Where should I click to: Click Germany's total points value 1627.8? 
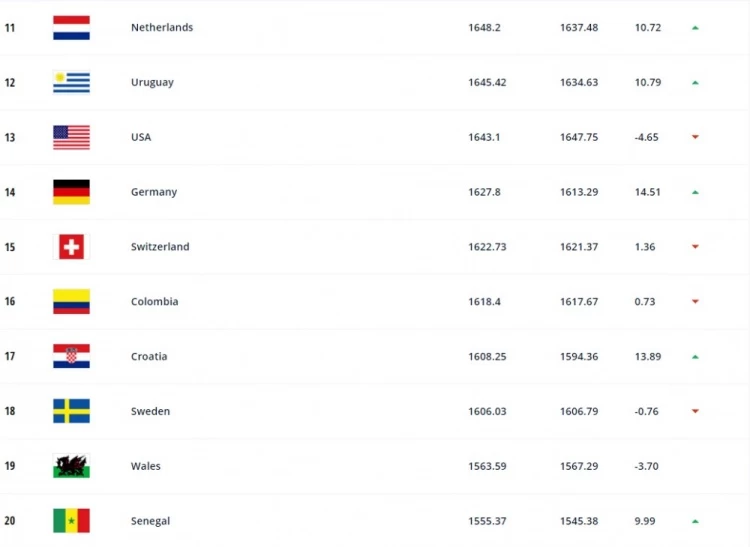pos(484,192)
